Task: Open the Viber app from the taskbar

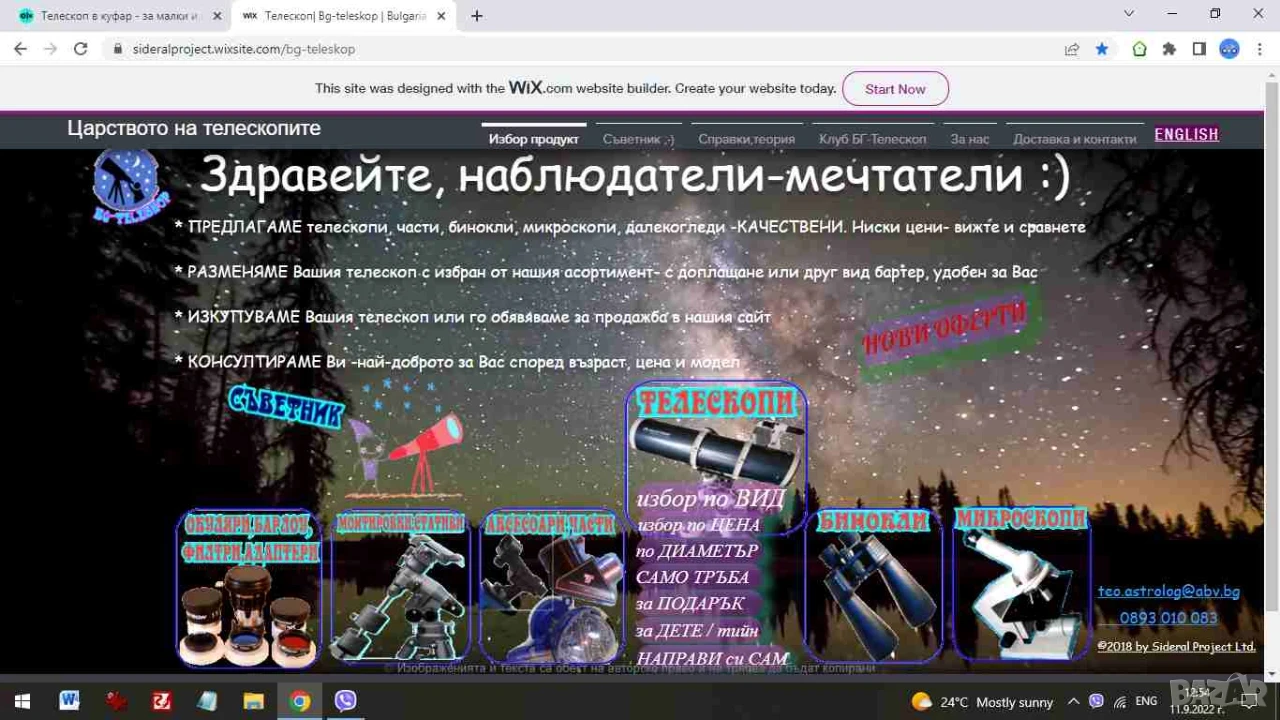Action: pyautogui.click(x=346, y=701)
